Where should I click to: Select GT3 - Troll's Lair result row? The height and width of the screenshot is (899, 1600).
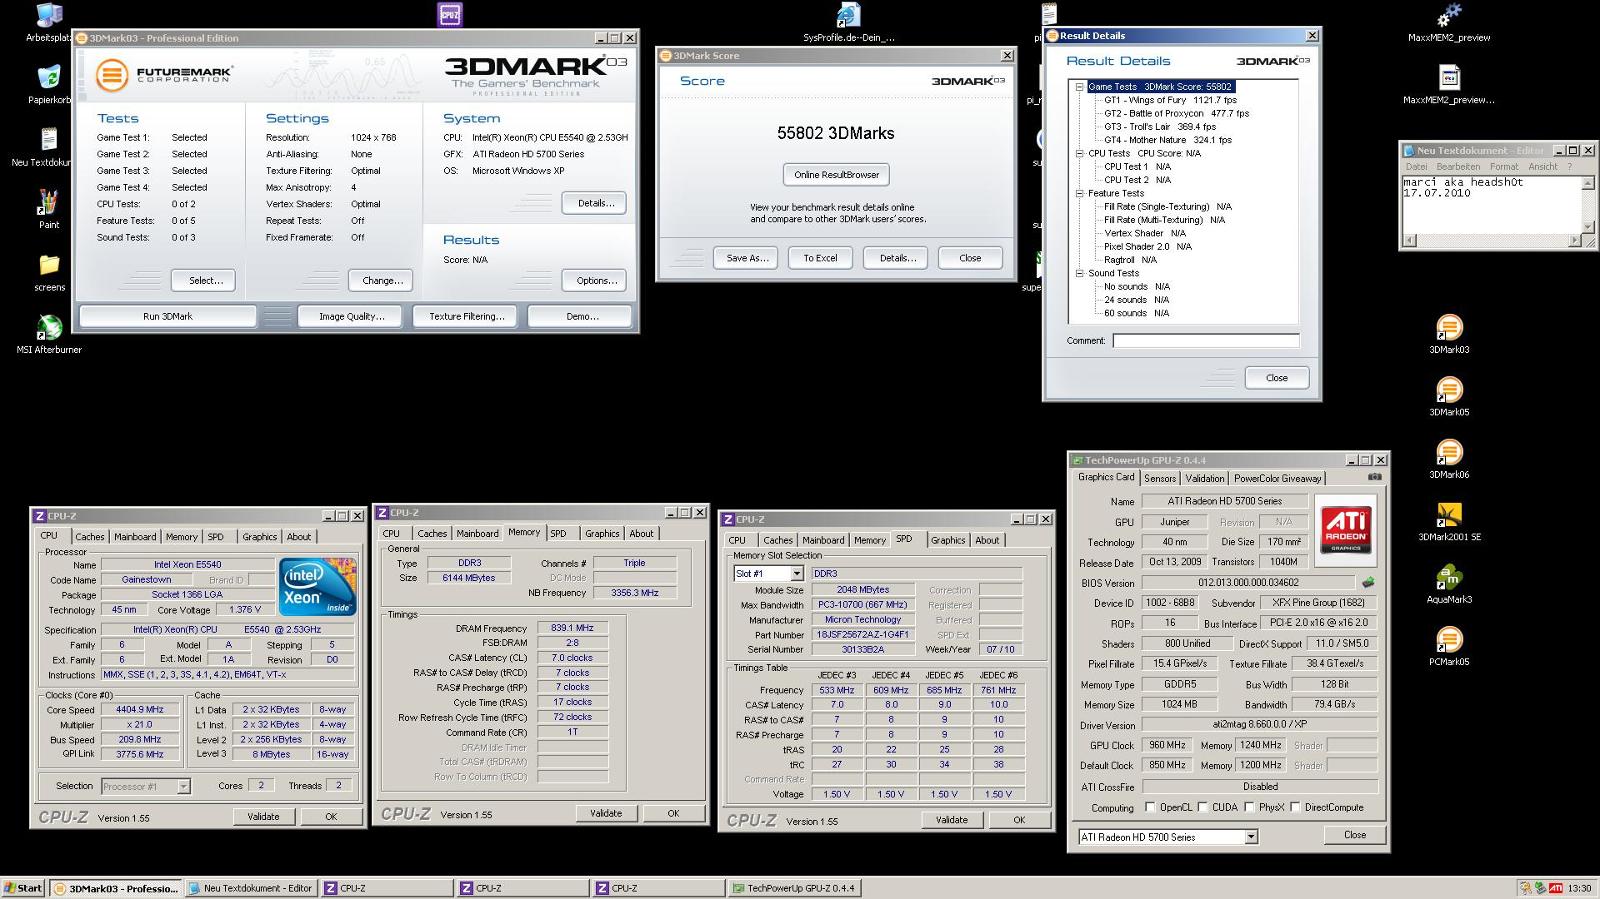point(1159,127)
